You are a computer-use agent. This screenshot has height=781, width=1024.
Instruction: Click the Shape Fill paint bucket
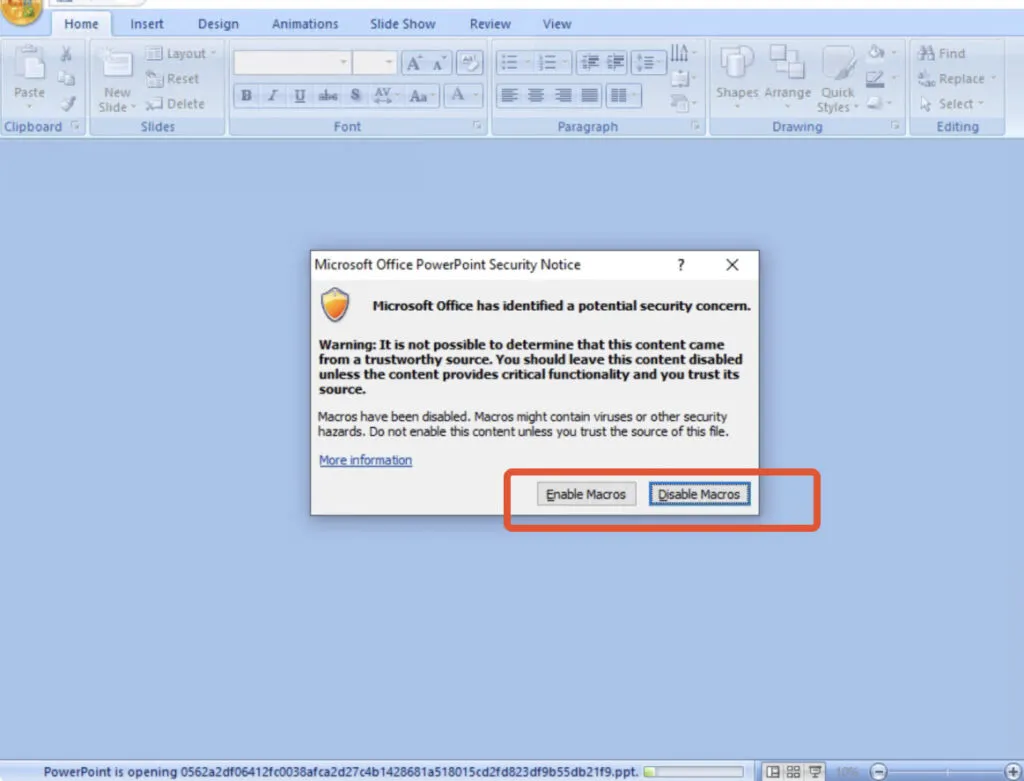tap(876, 52)
